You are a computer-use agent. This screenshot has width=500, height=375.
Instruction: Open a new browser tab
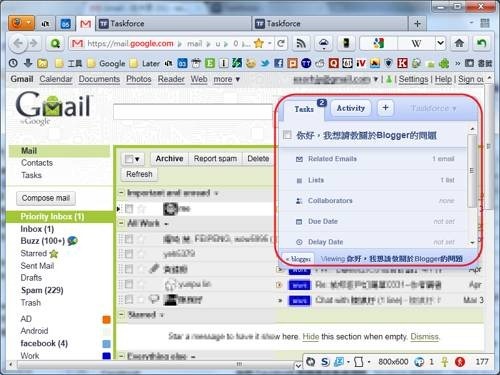click(x=417, y=24)
